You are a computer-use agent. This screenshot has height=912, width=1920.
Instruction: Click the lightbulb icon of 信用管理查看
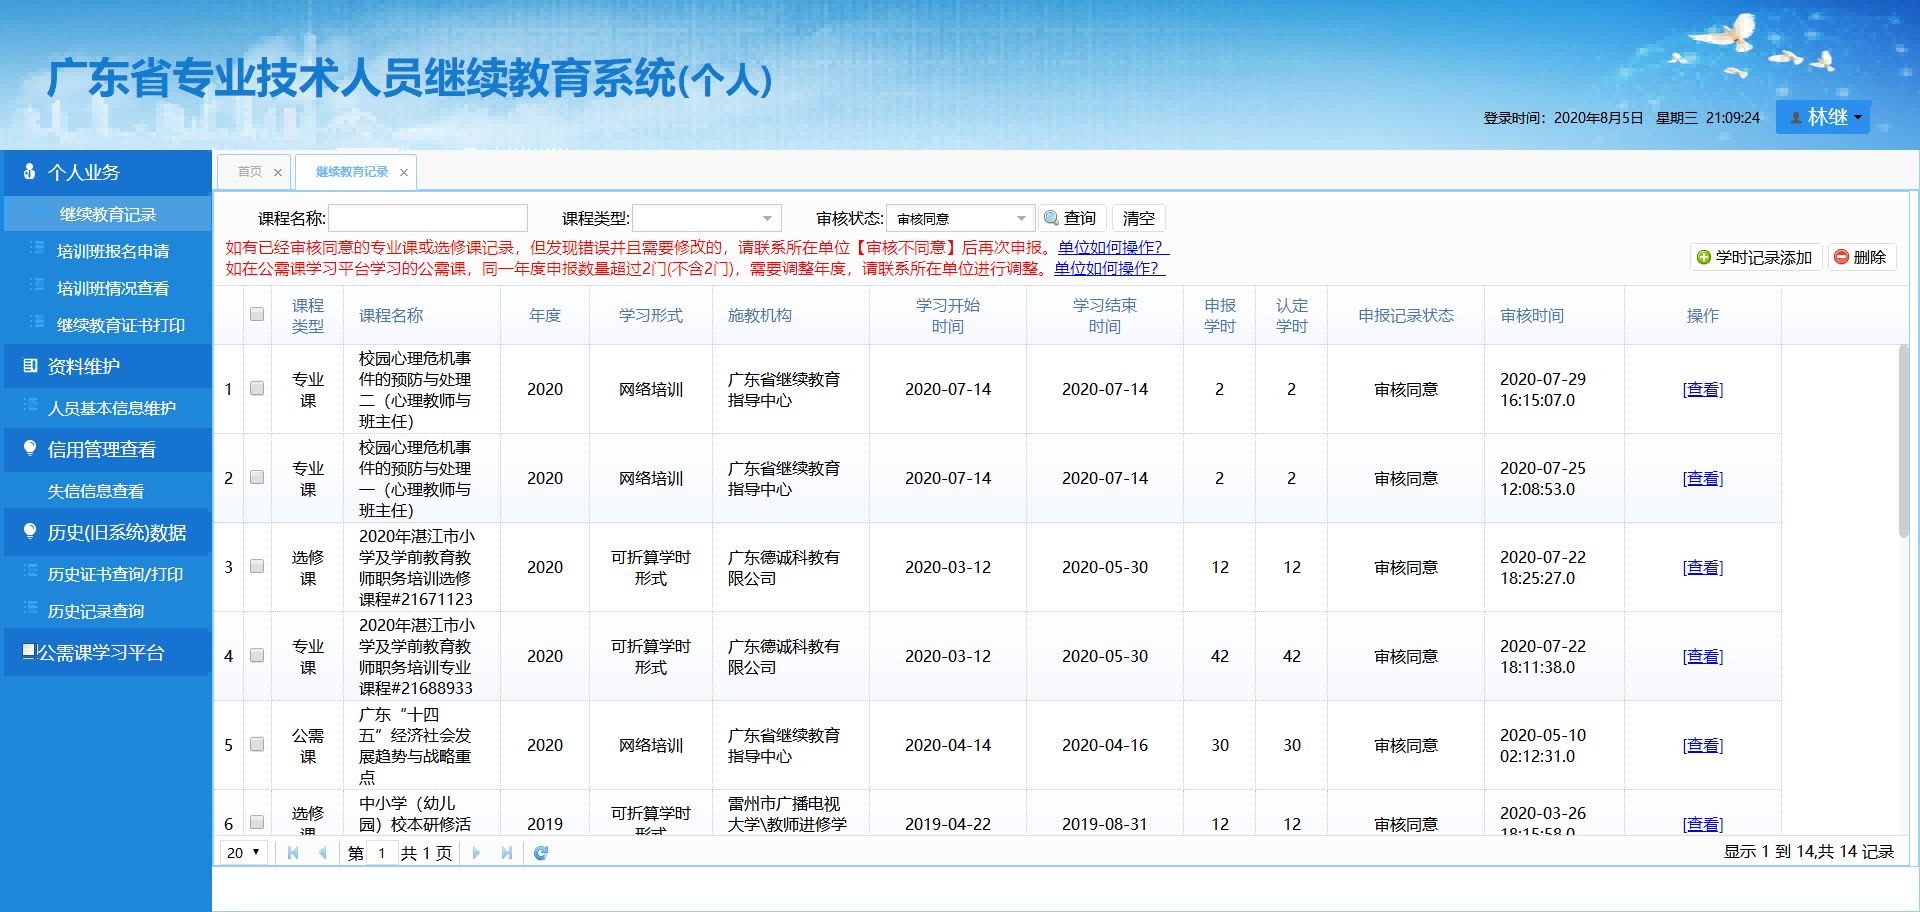[30, 448]
